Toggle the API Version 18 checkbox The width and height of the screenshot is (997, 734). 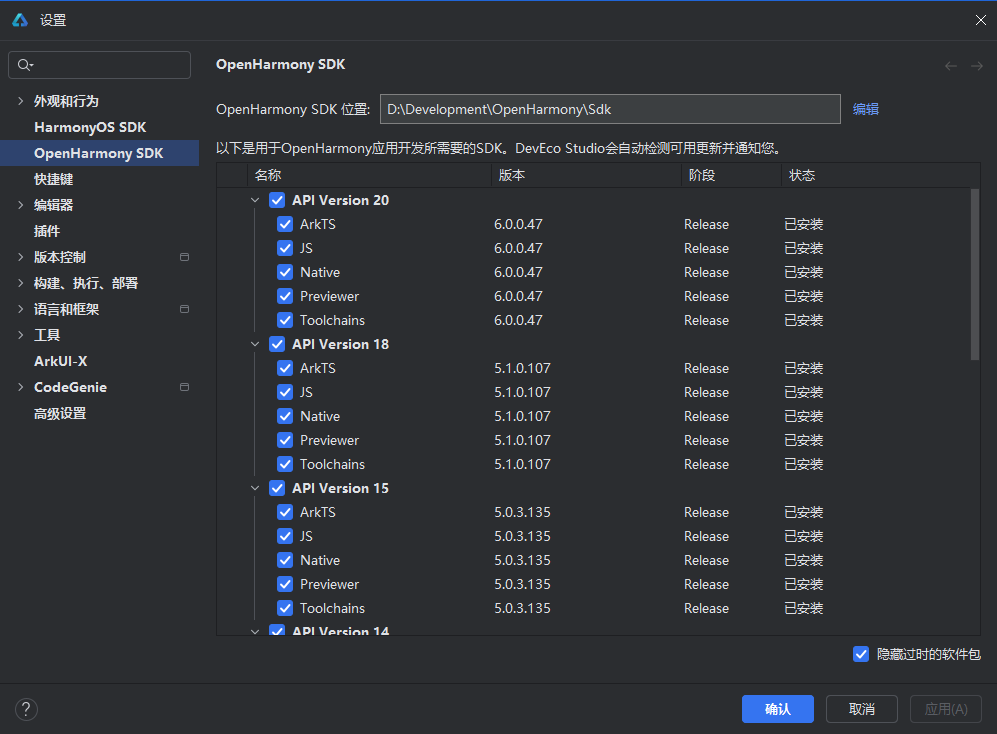coord(277,344)
